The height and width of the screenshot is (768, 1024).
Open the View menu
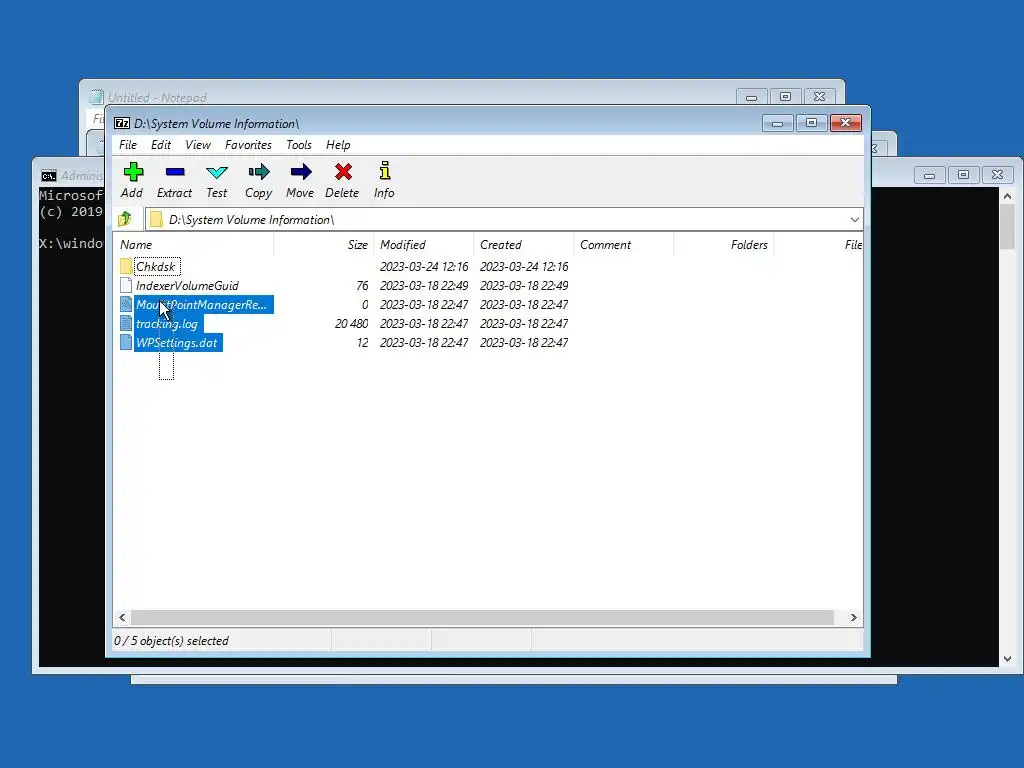tap(198, 145)
